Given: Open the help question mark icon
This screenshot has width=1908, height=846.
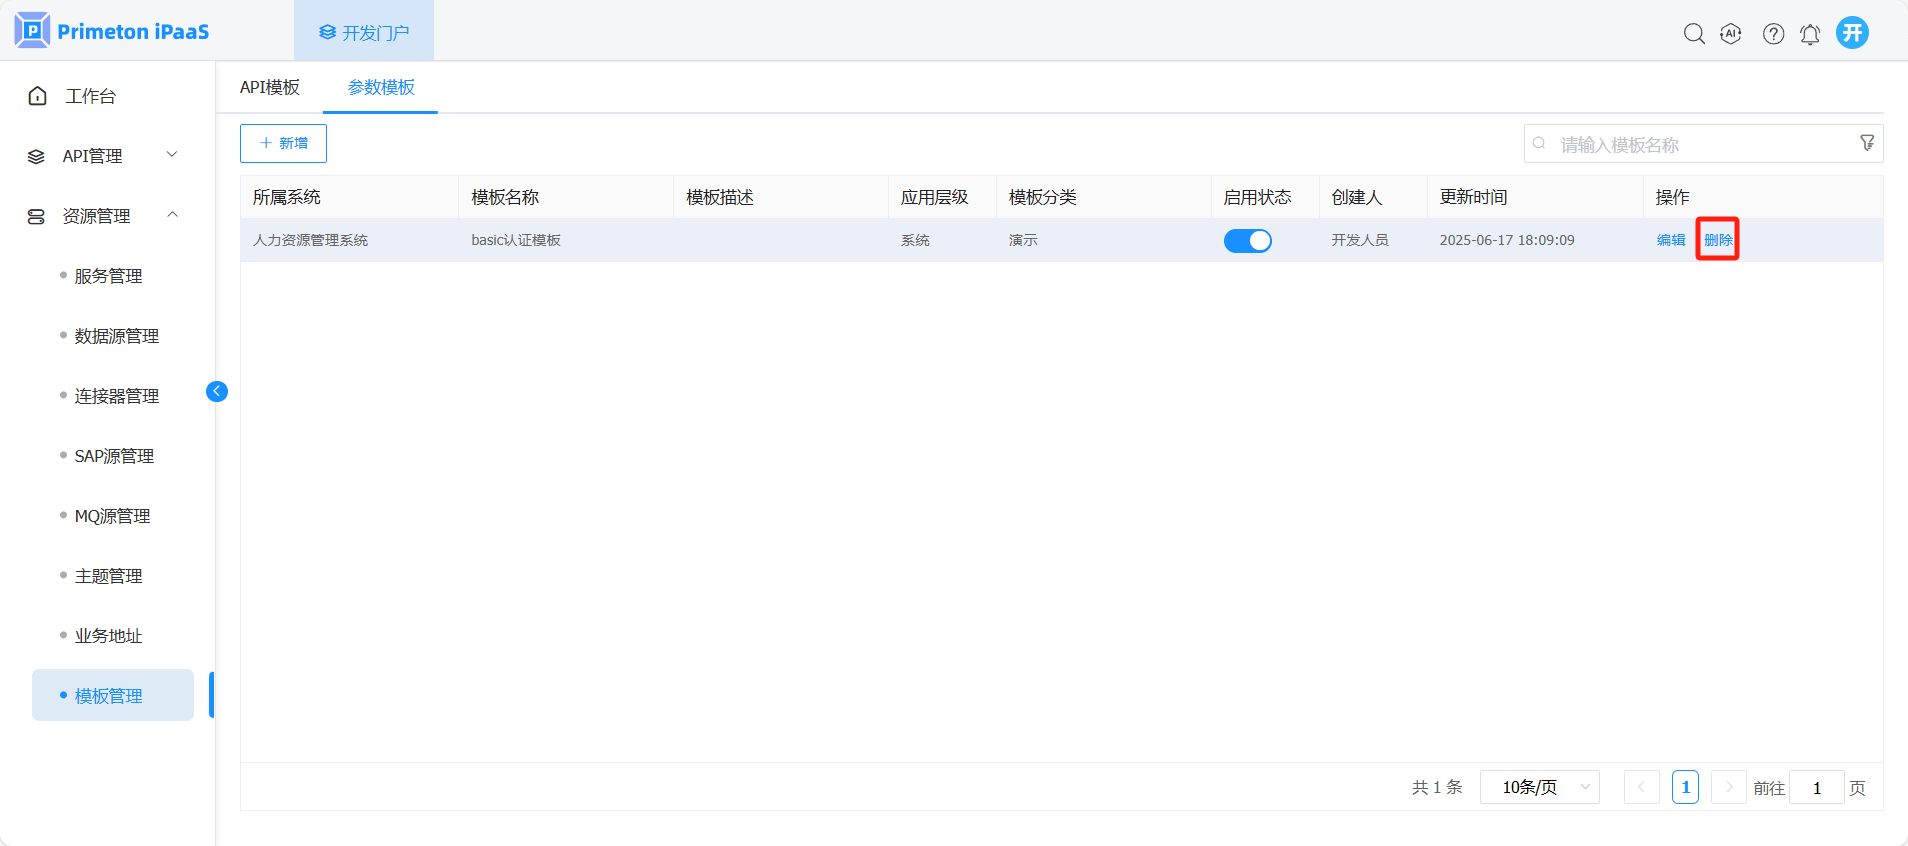Looking at the screenshot, I should tap(1773, 34).
